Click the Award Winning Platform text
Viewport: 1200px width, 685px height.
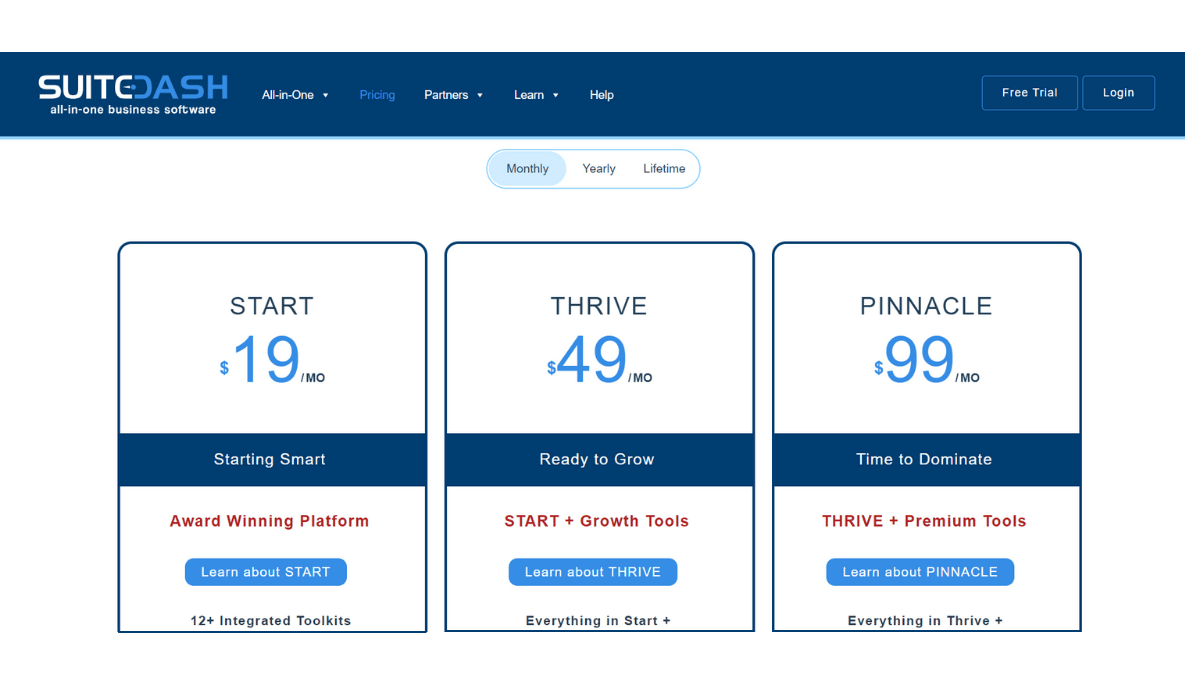pos(269,521)
